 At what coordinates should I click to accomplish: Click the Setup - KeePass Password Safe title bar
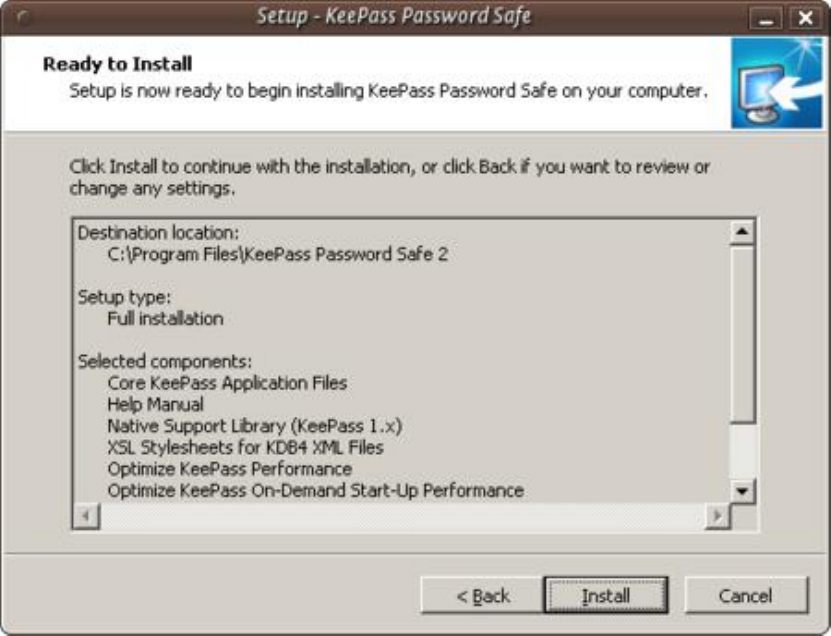pos(393,17)
